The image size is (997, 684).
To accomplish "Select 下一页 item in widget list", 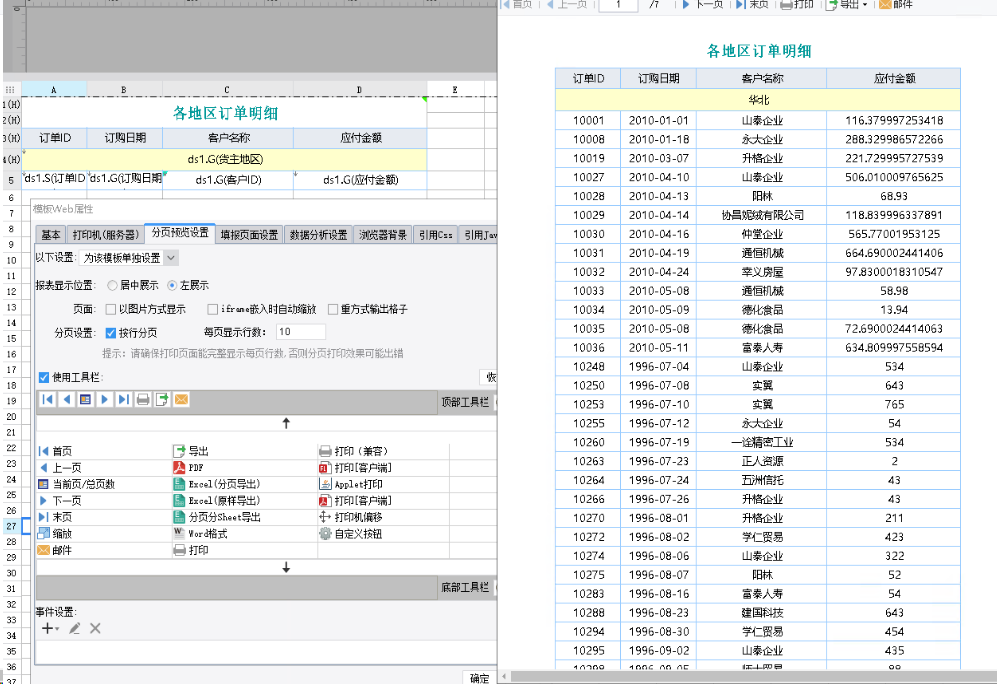I will 60,500.
